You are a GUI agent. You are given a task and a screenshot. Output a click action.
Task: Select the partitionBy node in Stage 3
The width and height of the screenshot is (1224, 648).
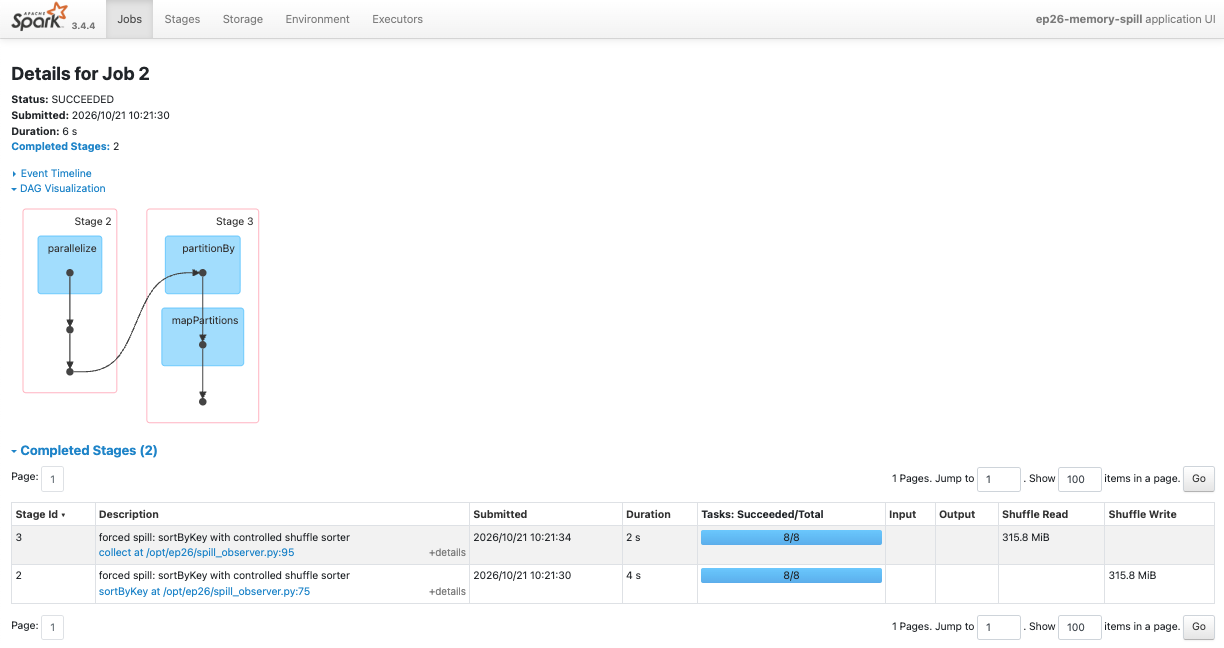pos(203,265)
